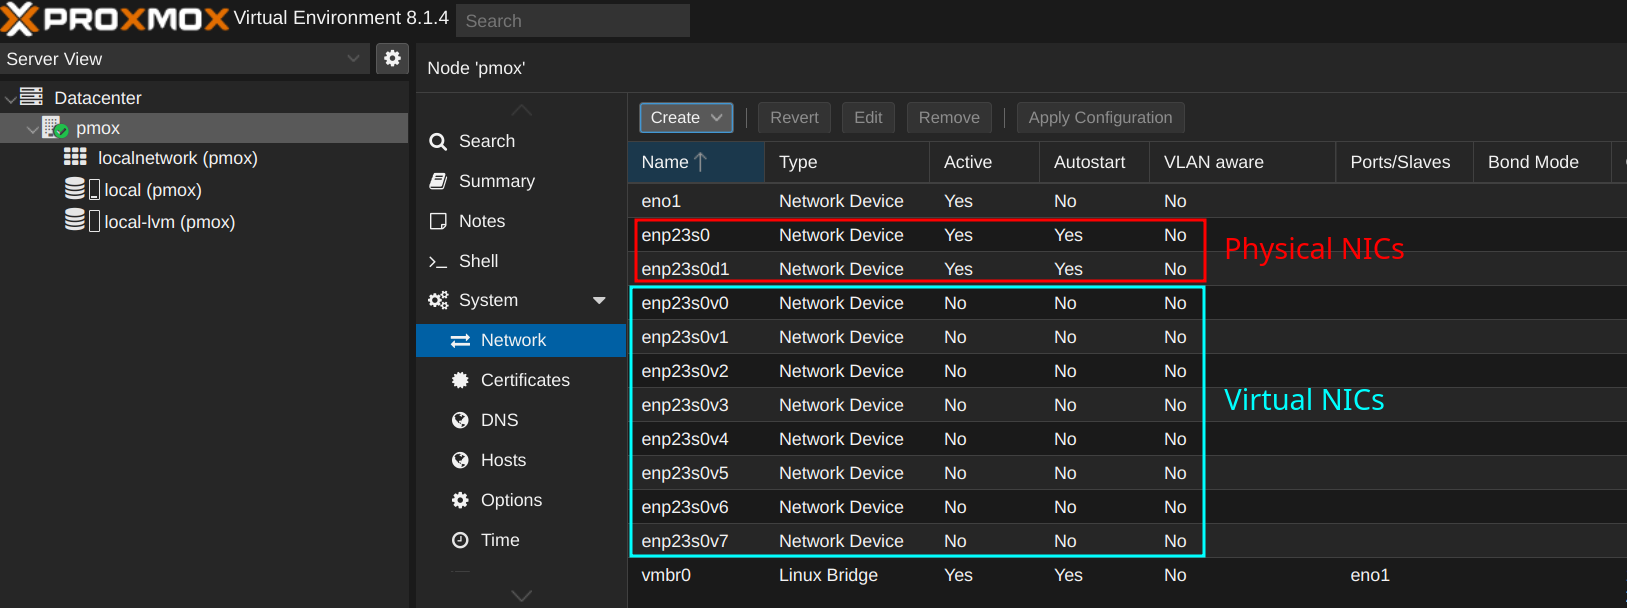This screenshot has width=1627, height=608.
Task: Open the Notes menu item
Action: (x=521, y=221)
